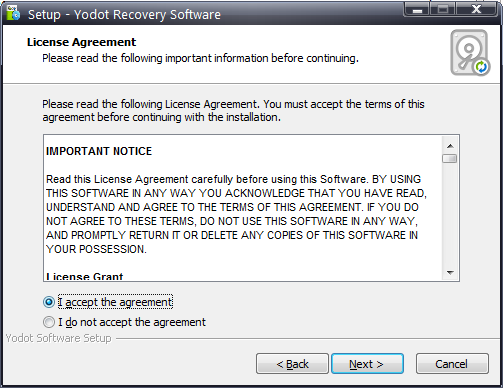Click the scrollbar up arrow in license box
This screenshot has width=503, height=388.
pyautogui.click(x=450, y=146)
